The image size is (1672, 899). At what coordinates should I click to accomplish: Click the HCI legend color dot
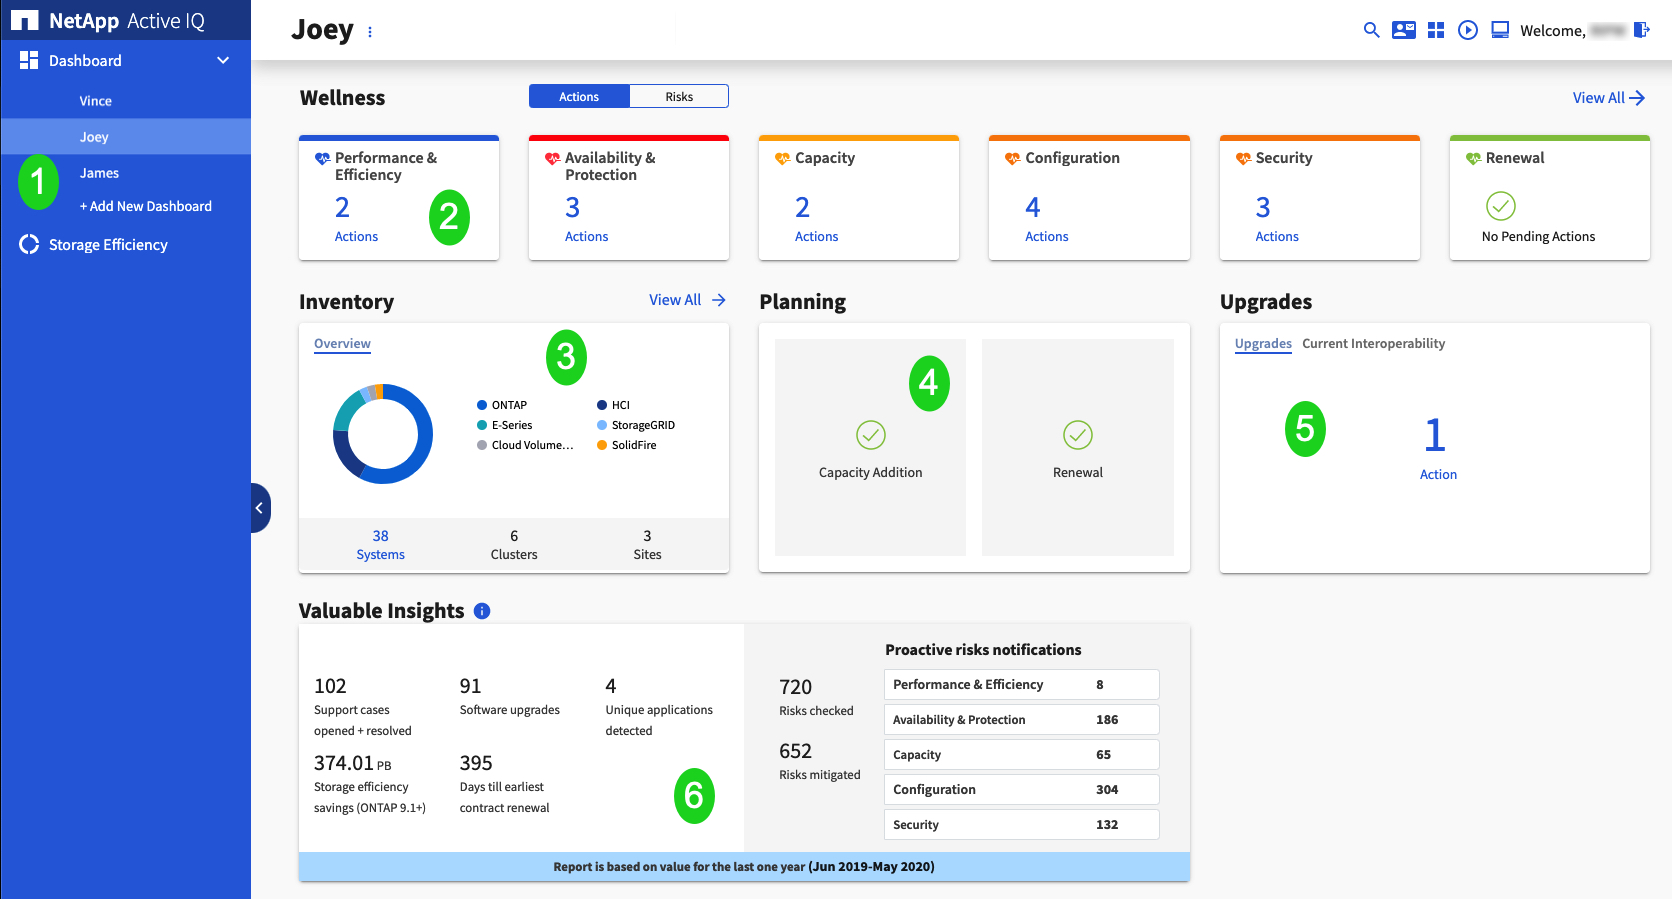click(x=602, y=405)
